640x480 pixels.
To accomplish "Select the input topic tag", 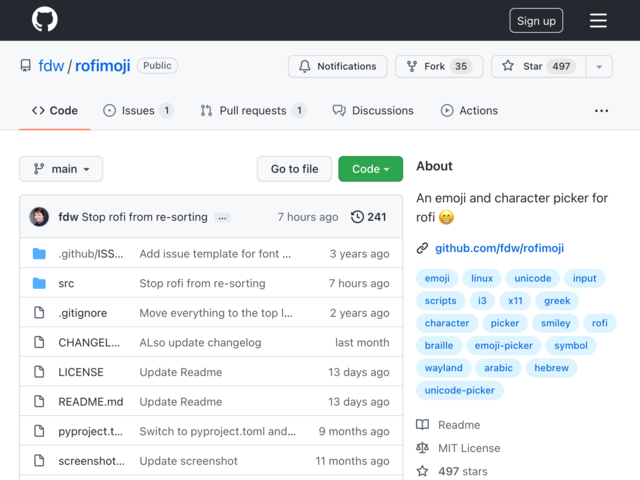I will coord(584,278).
